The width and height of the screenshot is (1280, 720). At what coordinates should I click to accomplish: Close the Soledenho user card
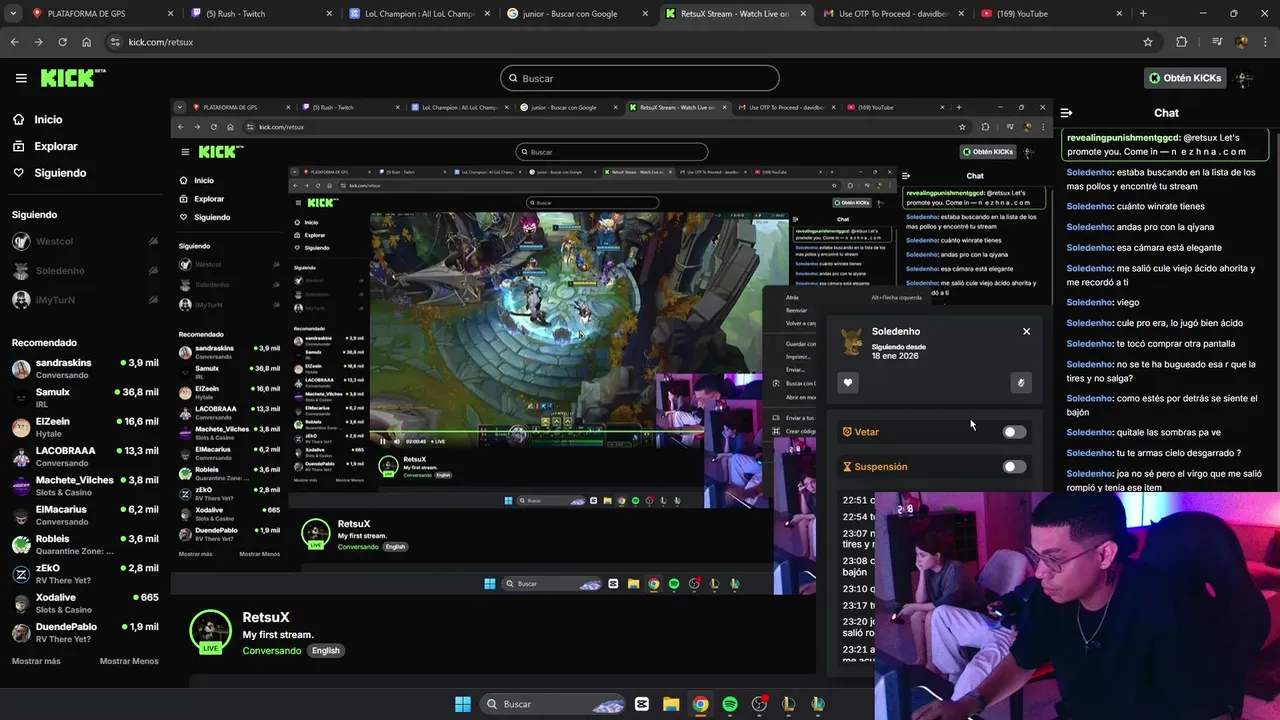pyautogui.click(x=1026, y=331)
